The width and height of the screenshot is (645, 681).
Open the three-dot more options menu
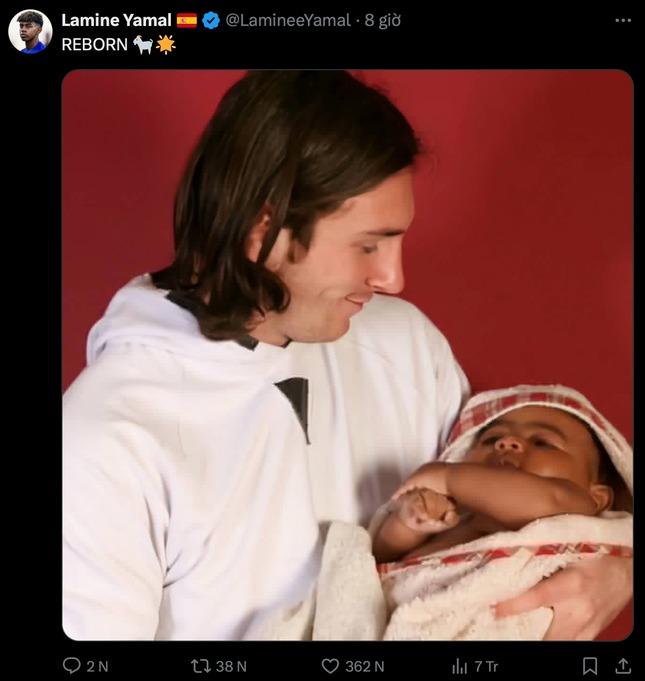[x=623, y=20]
